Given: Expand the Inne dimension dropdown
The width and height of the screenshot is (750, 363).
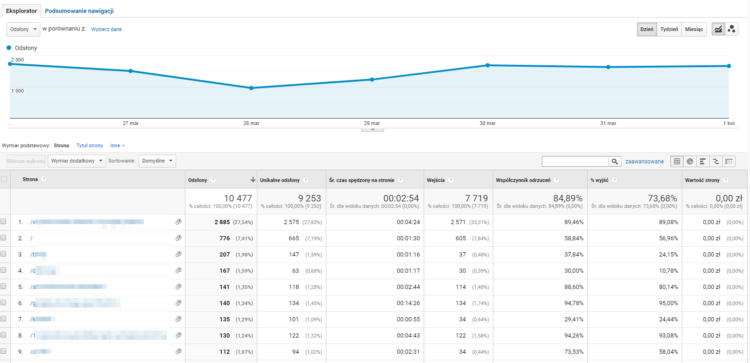Looking at the screenshot, I should click(117, 145).
